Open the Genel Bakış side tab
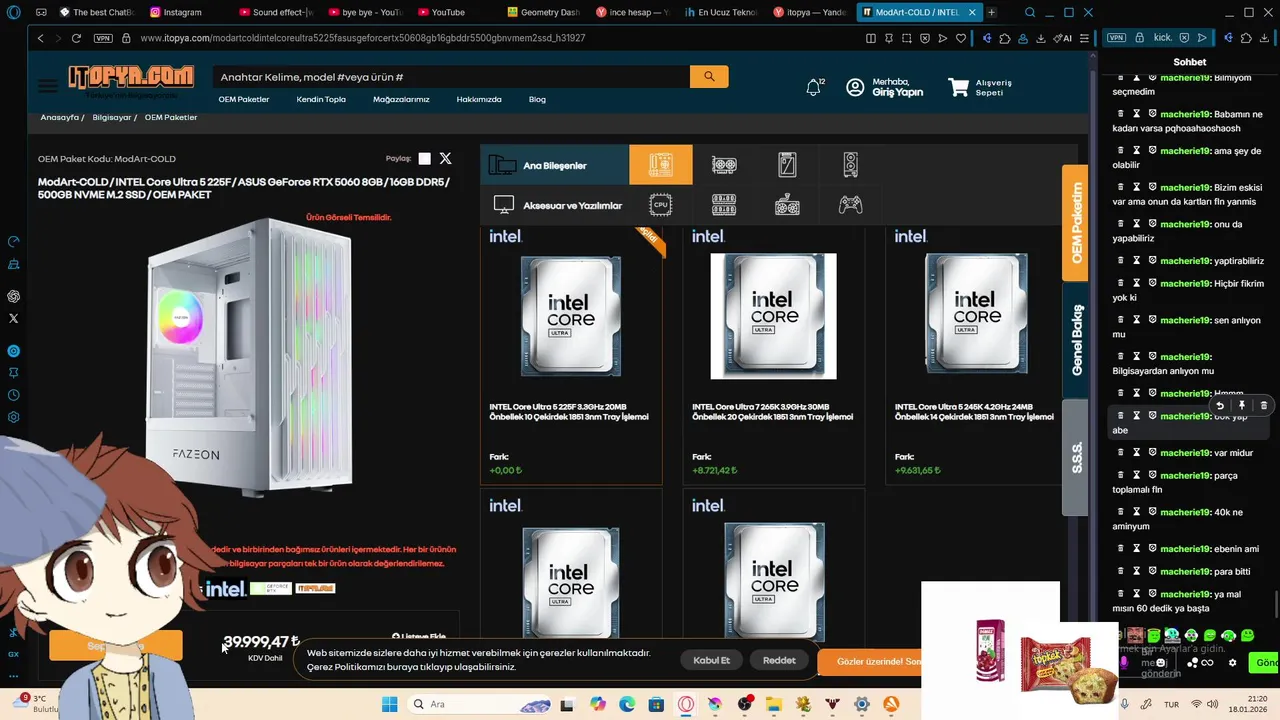 click(1076, 340)
